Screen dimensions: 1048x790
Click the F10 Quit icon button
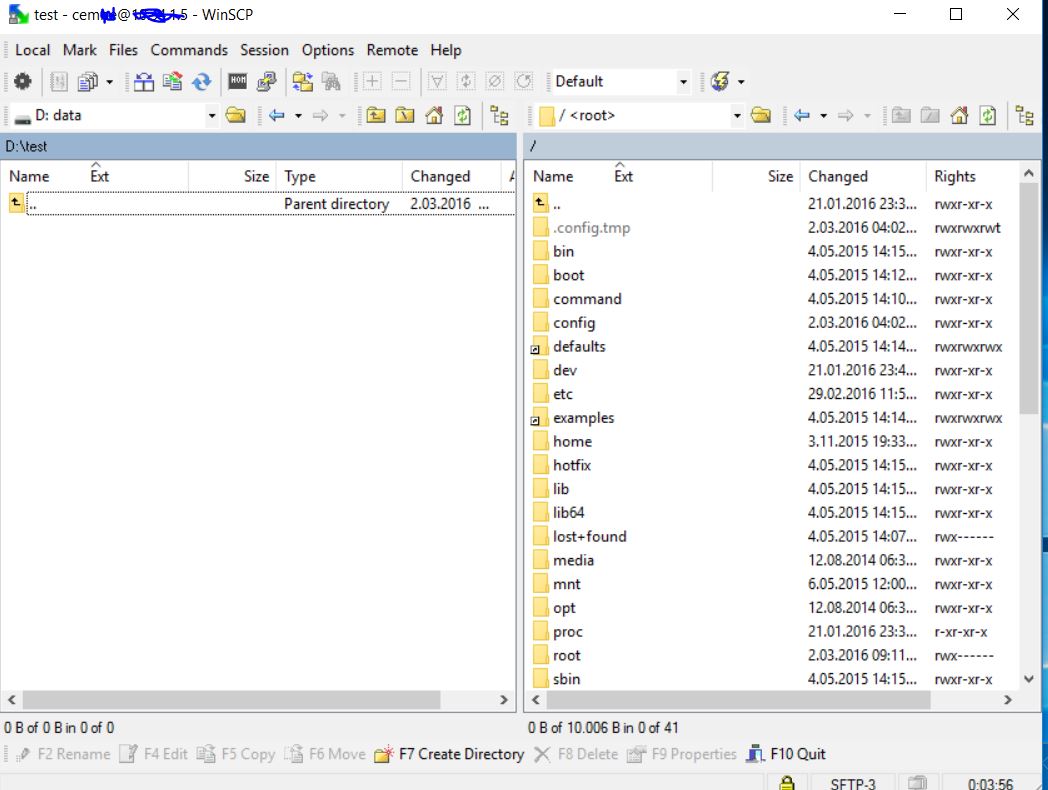(x=786, y=754)
